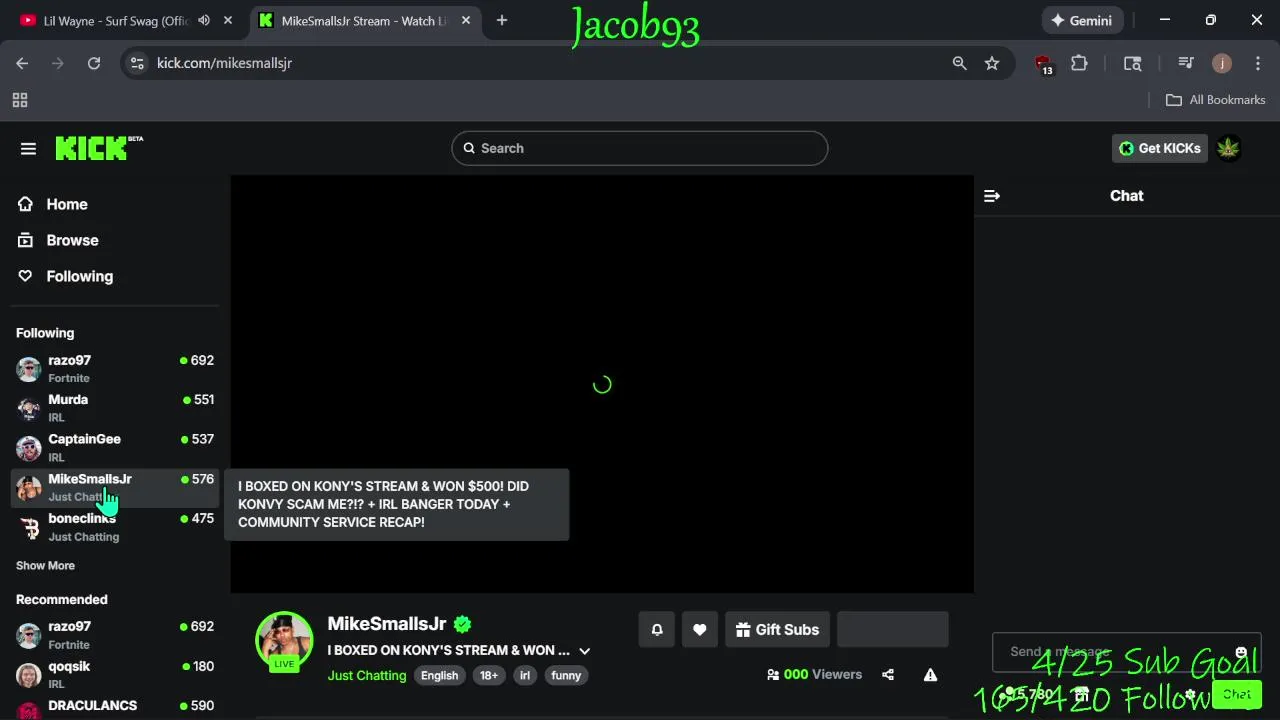1280x720 pixels.
Task: Click the stream video player area
Action: point(602,384)
